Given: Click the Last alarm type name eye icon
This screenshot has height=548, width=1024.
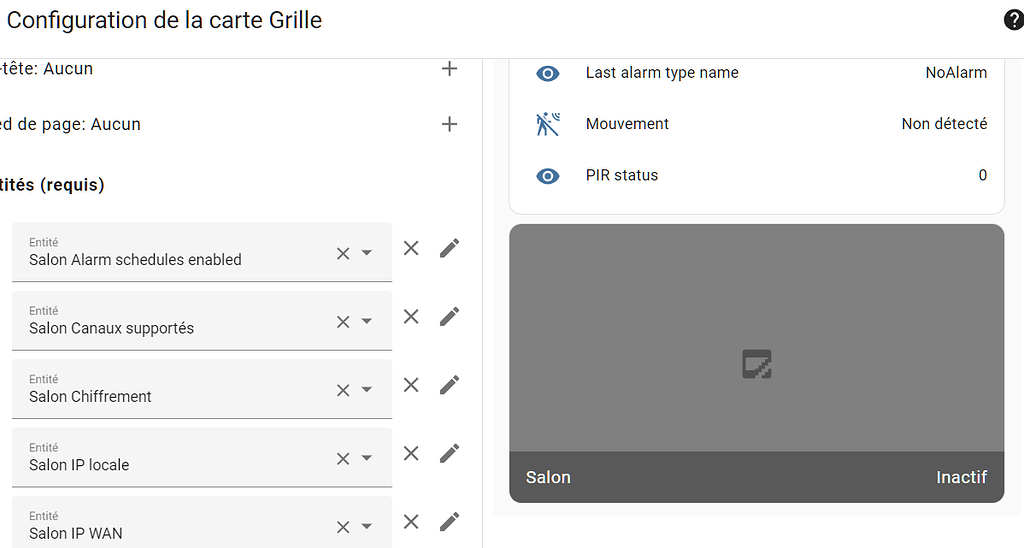Looking at the screenshot, I should [x=547, y=73].
